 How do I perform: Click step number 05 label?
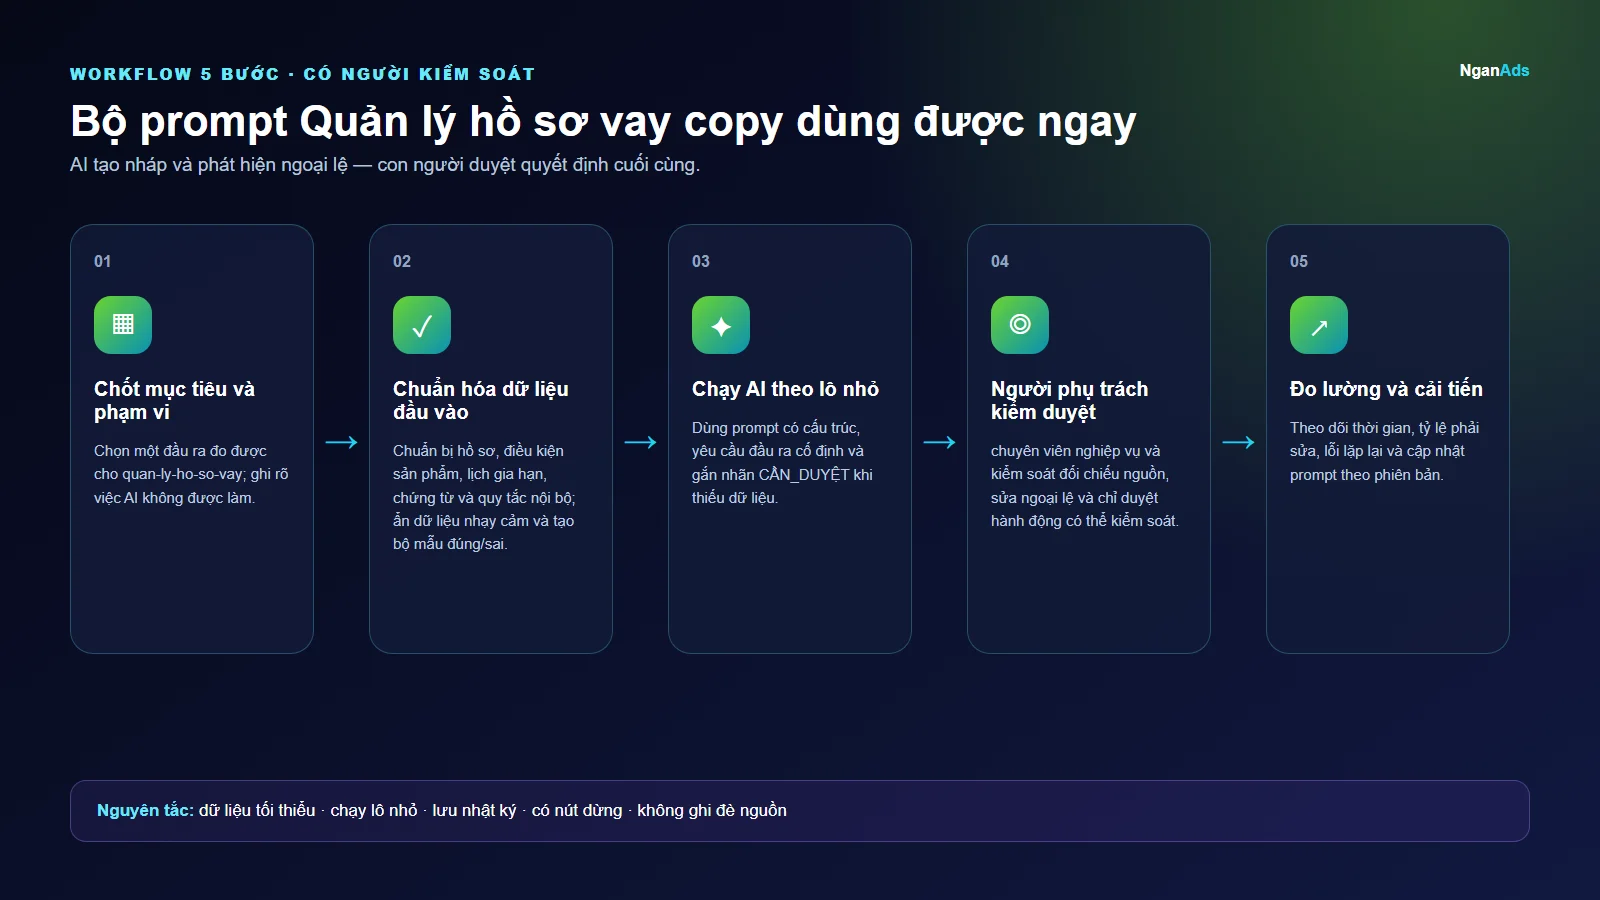click(x=1299, y=261)
